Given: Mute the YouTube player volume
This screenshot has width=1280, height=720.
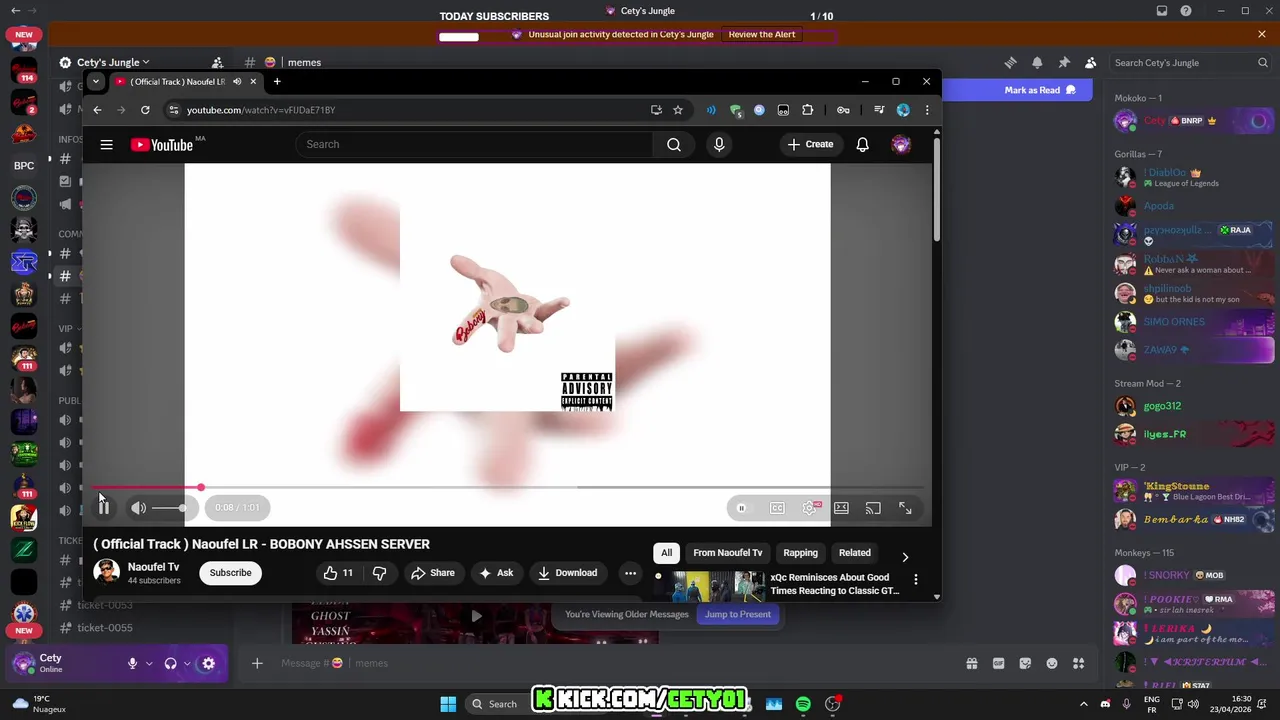Looking at the screenshot, I should (139, 508).
